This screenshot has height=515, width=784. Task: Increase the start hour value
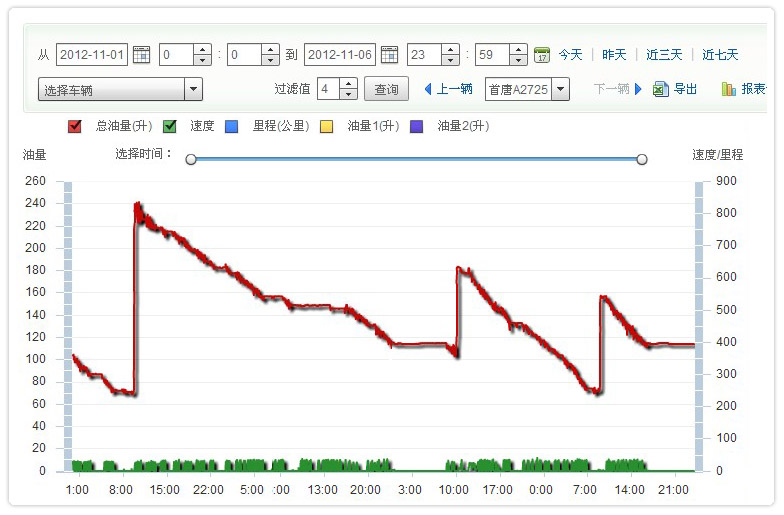click(x=202, y=50)
